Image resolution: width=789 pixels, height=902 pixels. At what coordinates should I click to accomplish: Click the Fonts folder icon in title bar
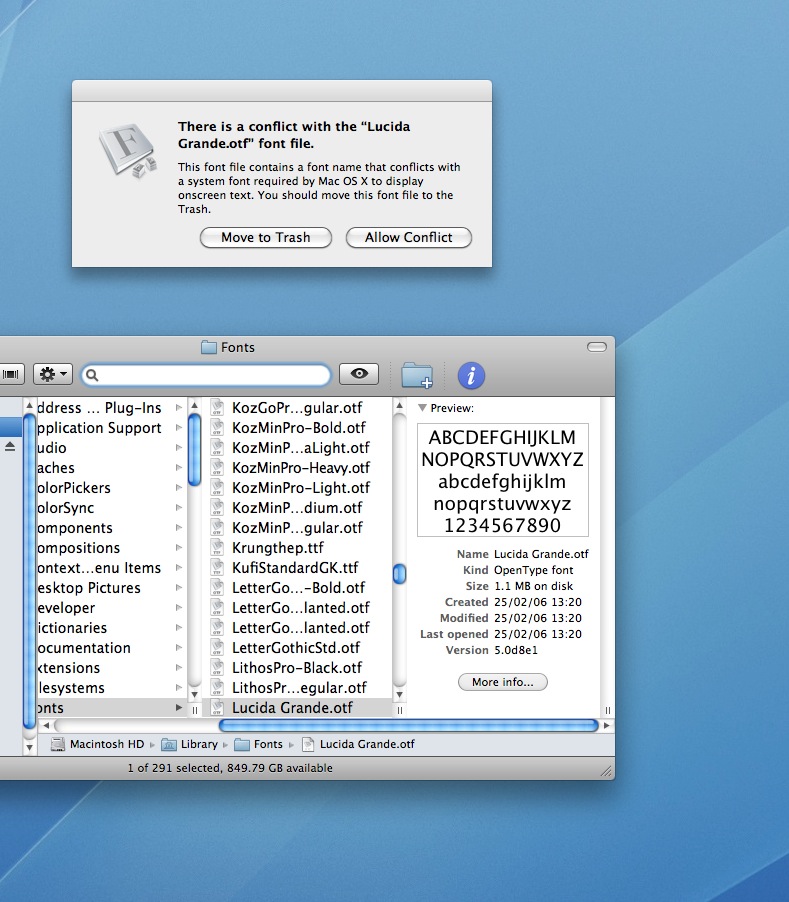[x=208, y=347]
